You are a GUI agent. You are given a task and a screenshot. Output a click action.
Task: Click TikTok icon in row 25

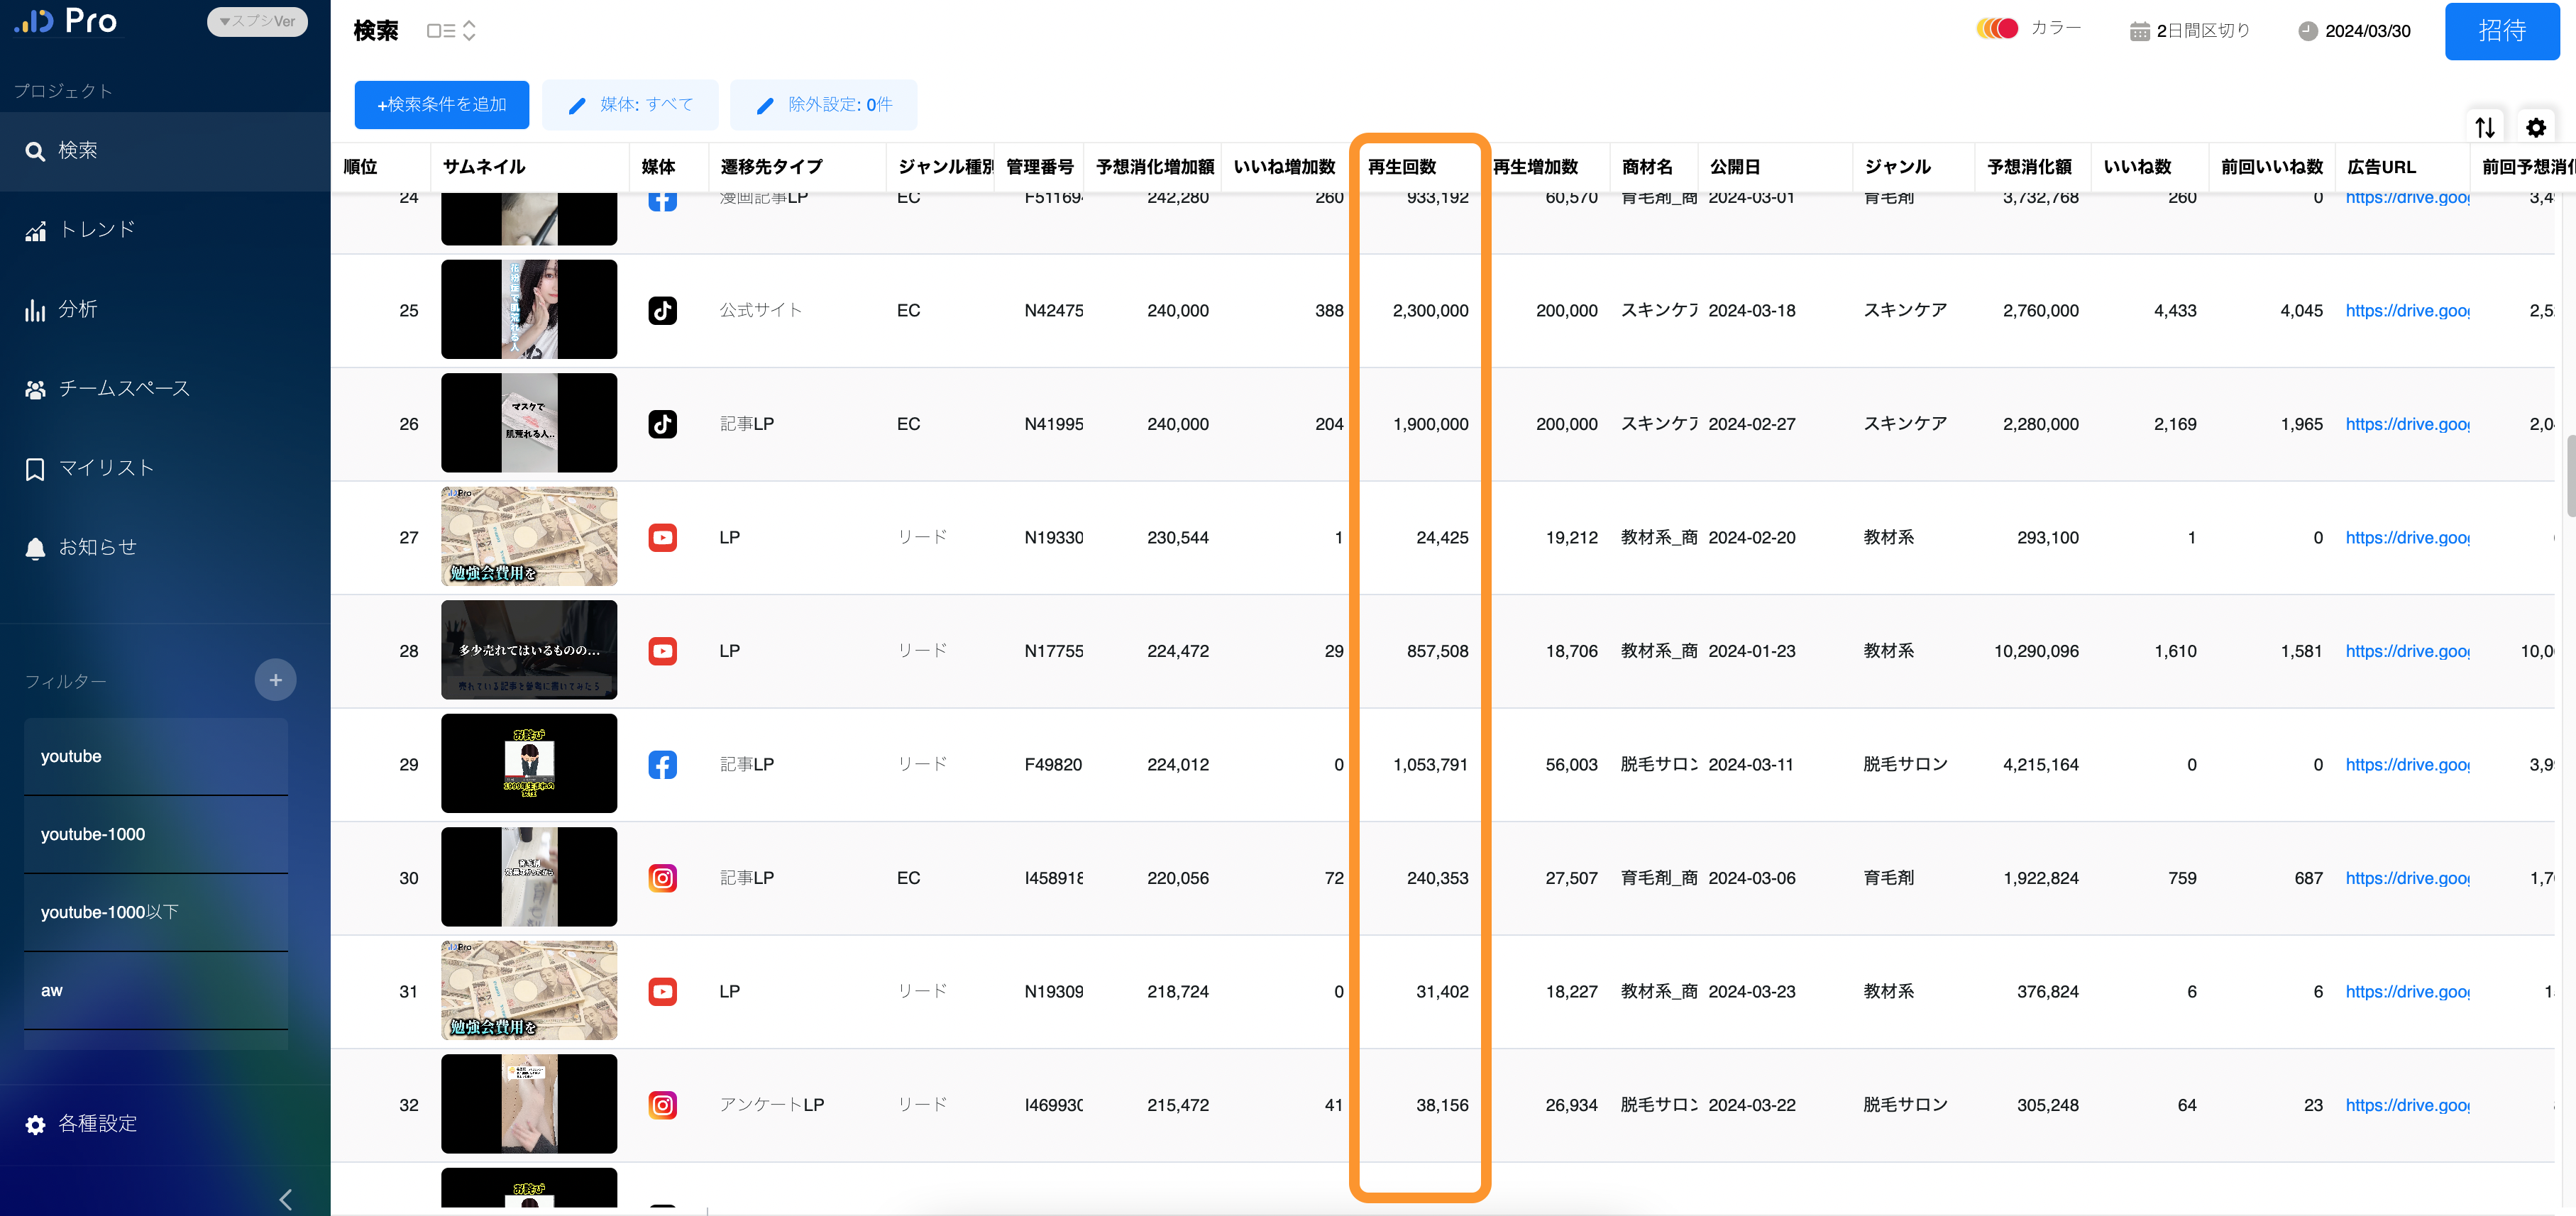pos(662,310)
